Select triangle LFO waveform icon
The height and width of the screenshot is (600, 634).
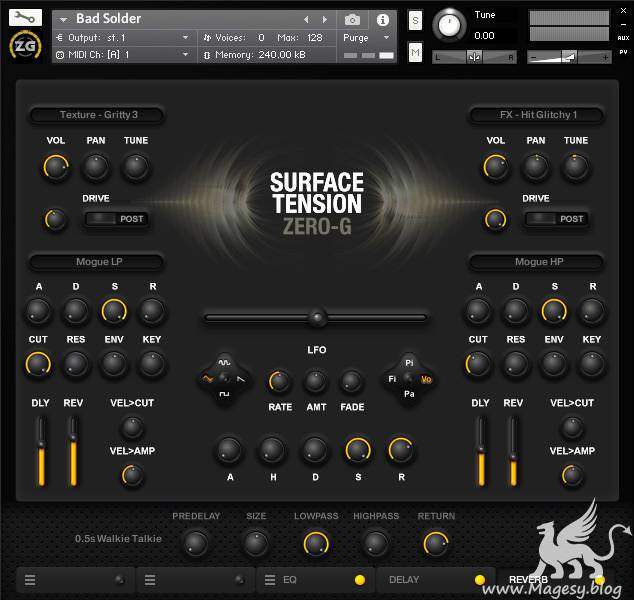208,379
